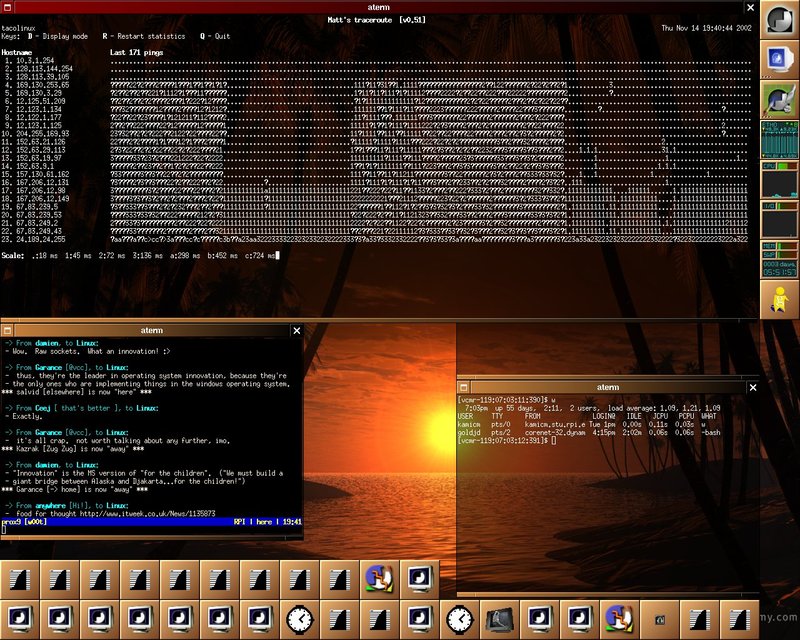
Task: Click the 'goldjd' user row in w output
Action: pyautogui.click(x=589, y=432)
